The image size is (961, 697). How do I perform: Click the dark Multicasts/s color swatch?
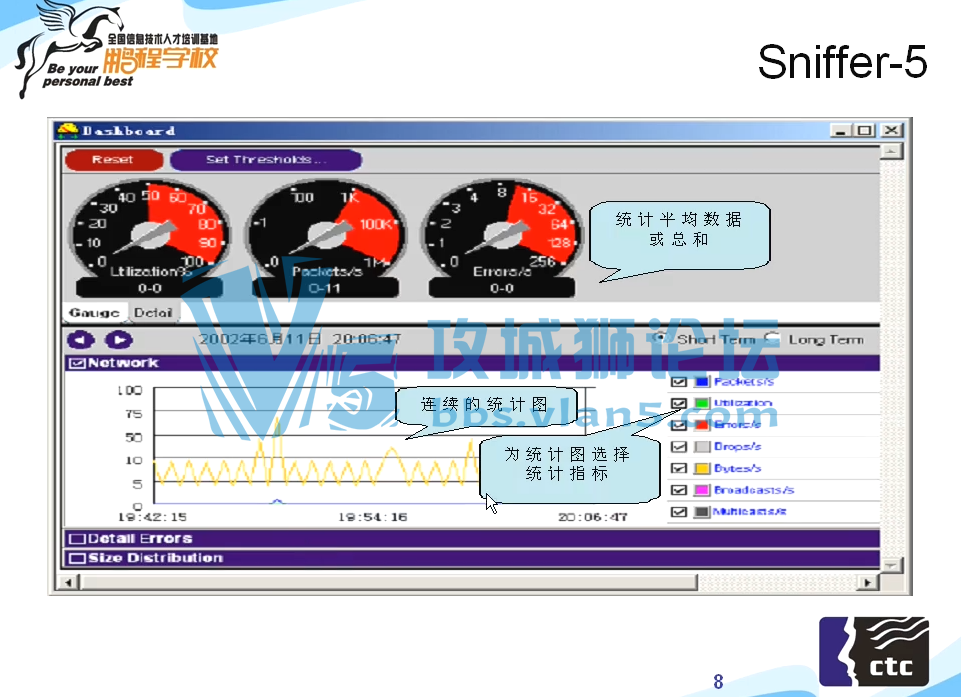[702, 511]
